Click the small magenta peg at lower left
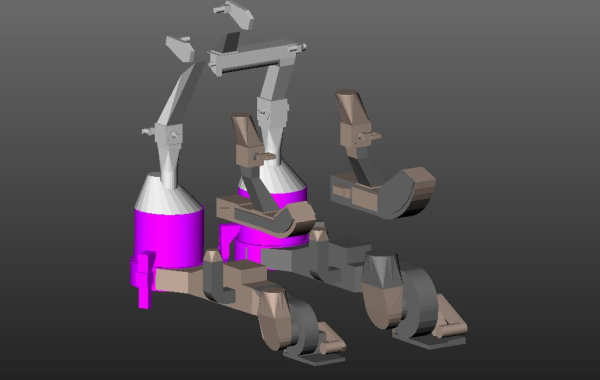The image size is (600, 380). [146, 279]
